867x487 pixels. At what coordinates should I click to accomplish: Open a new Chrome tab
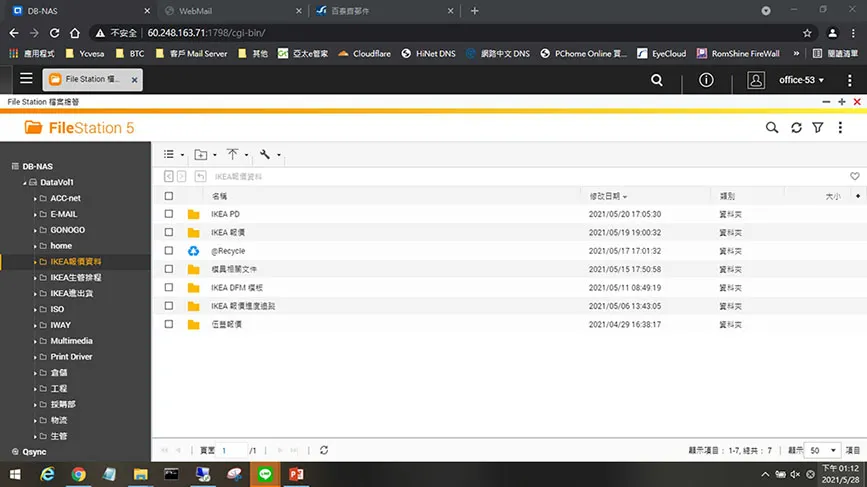474,11
